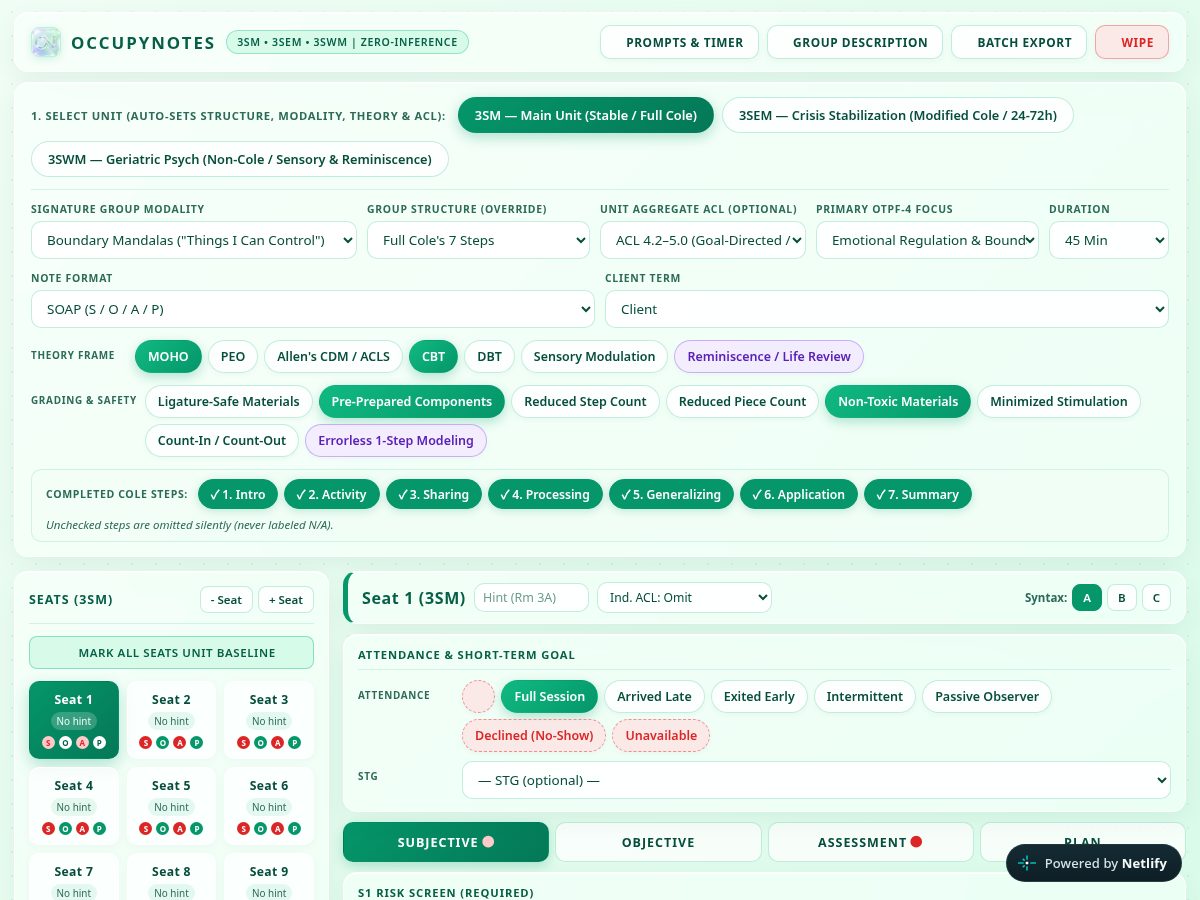Expand the Unit Aggregate ACL dropdown
Screen dimensions: 1200x900
(x=703, y=240)
